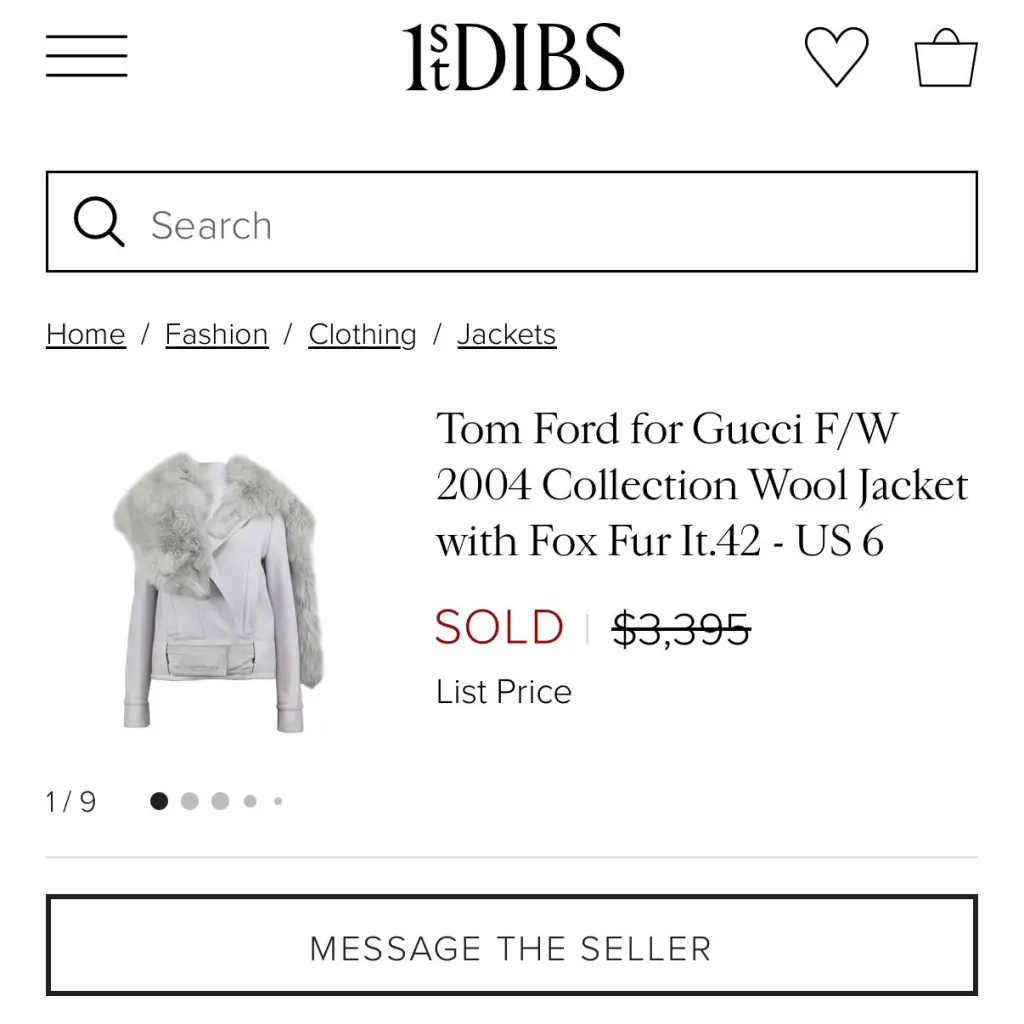
Task: Click the red SOLD status label
Action: (499, 627)
